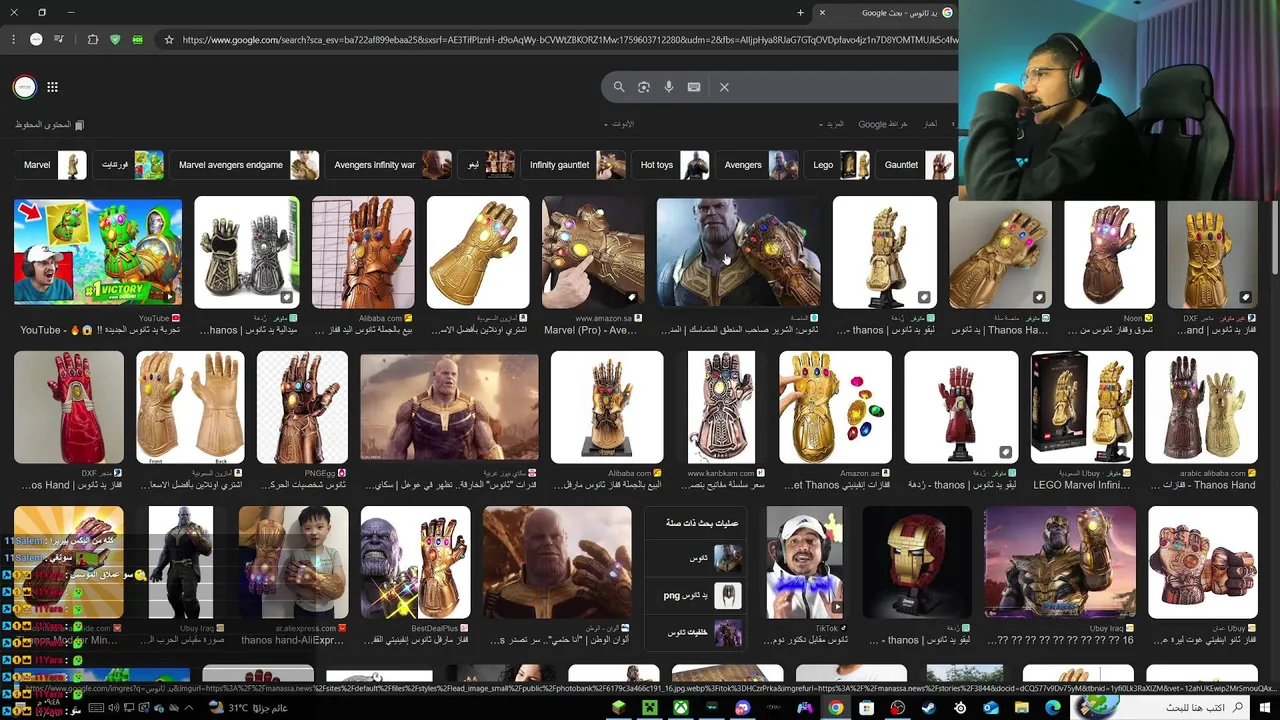Screen dimensions: 1280x720
Task: Open the 31°C weather widget in taskbar
Action: click(250, 708)
